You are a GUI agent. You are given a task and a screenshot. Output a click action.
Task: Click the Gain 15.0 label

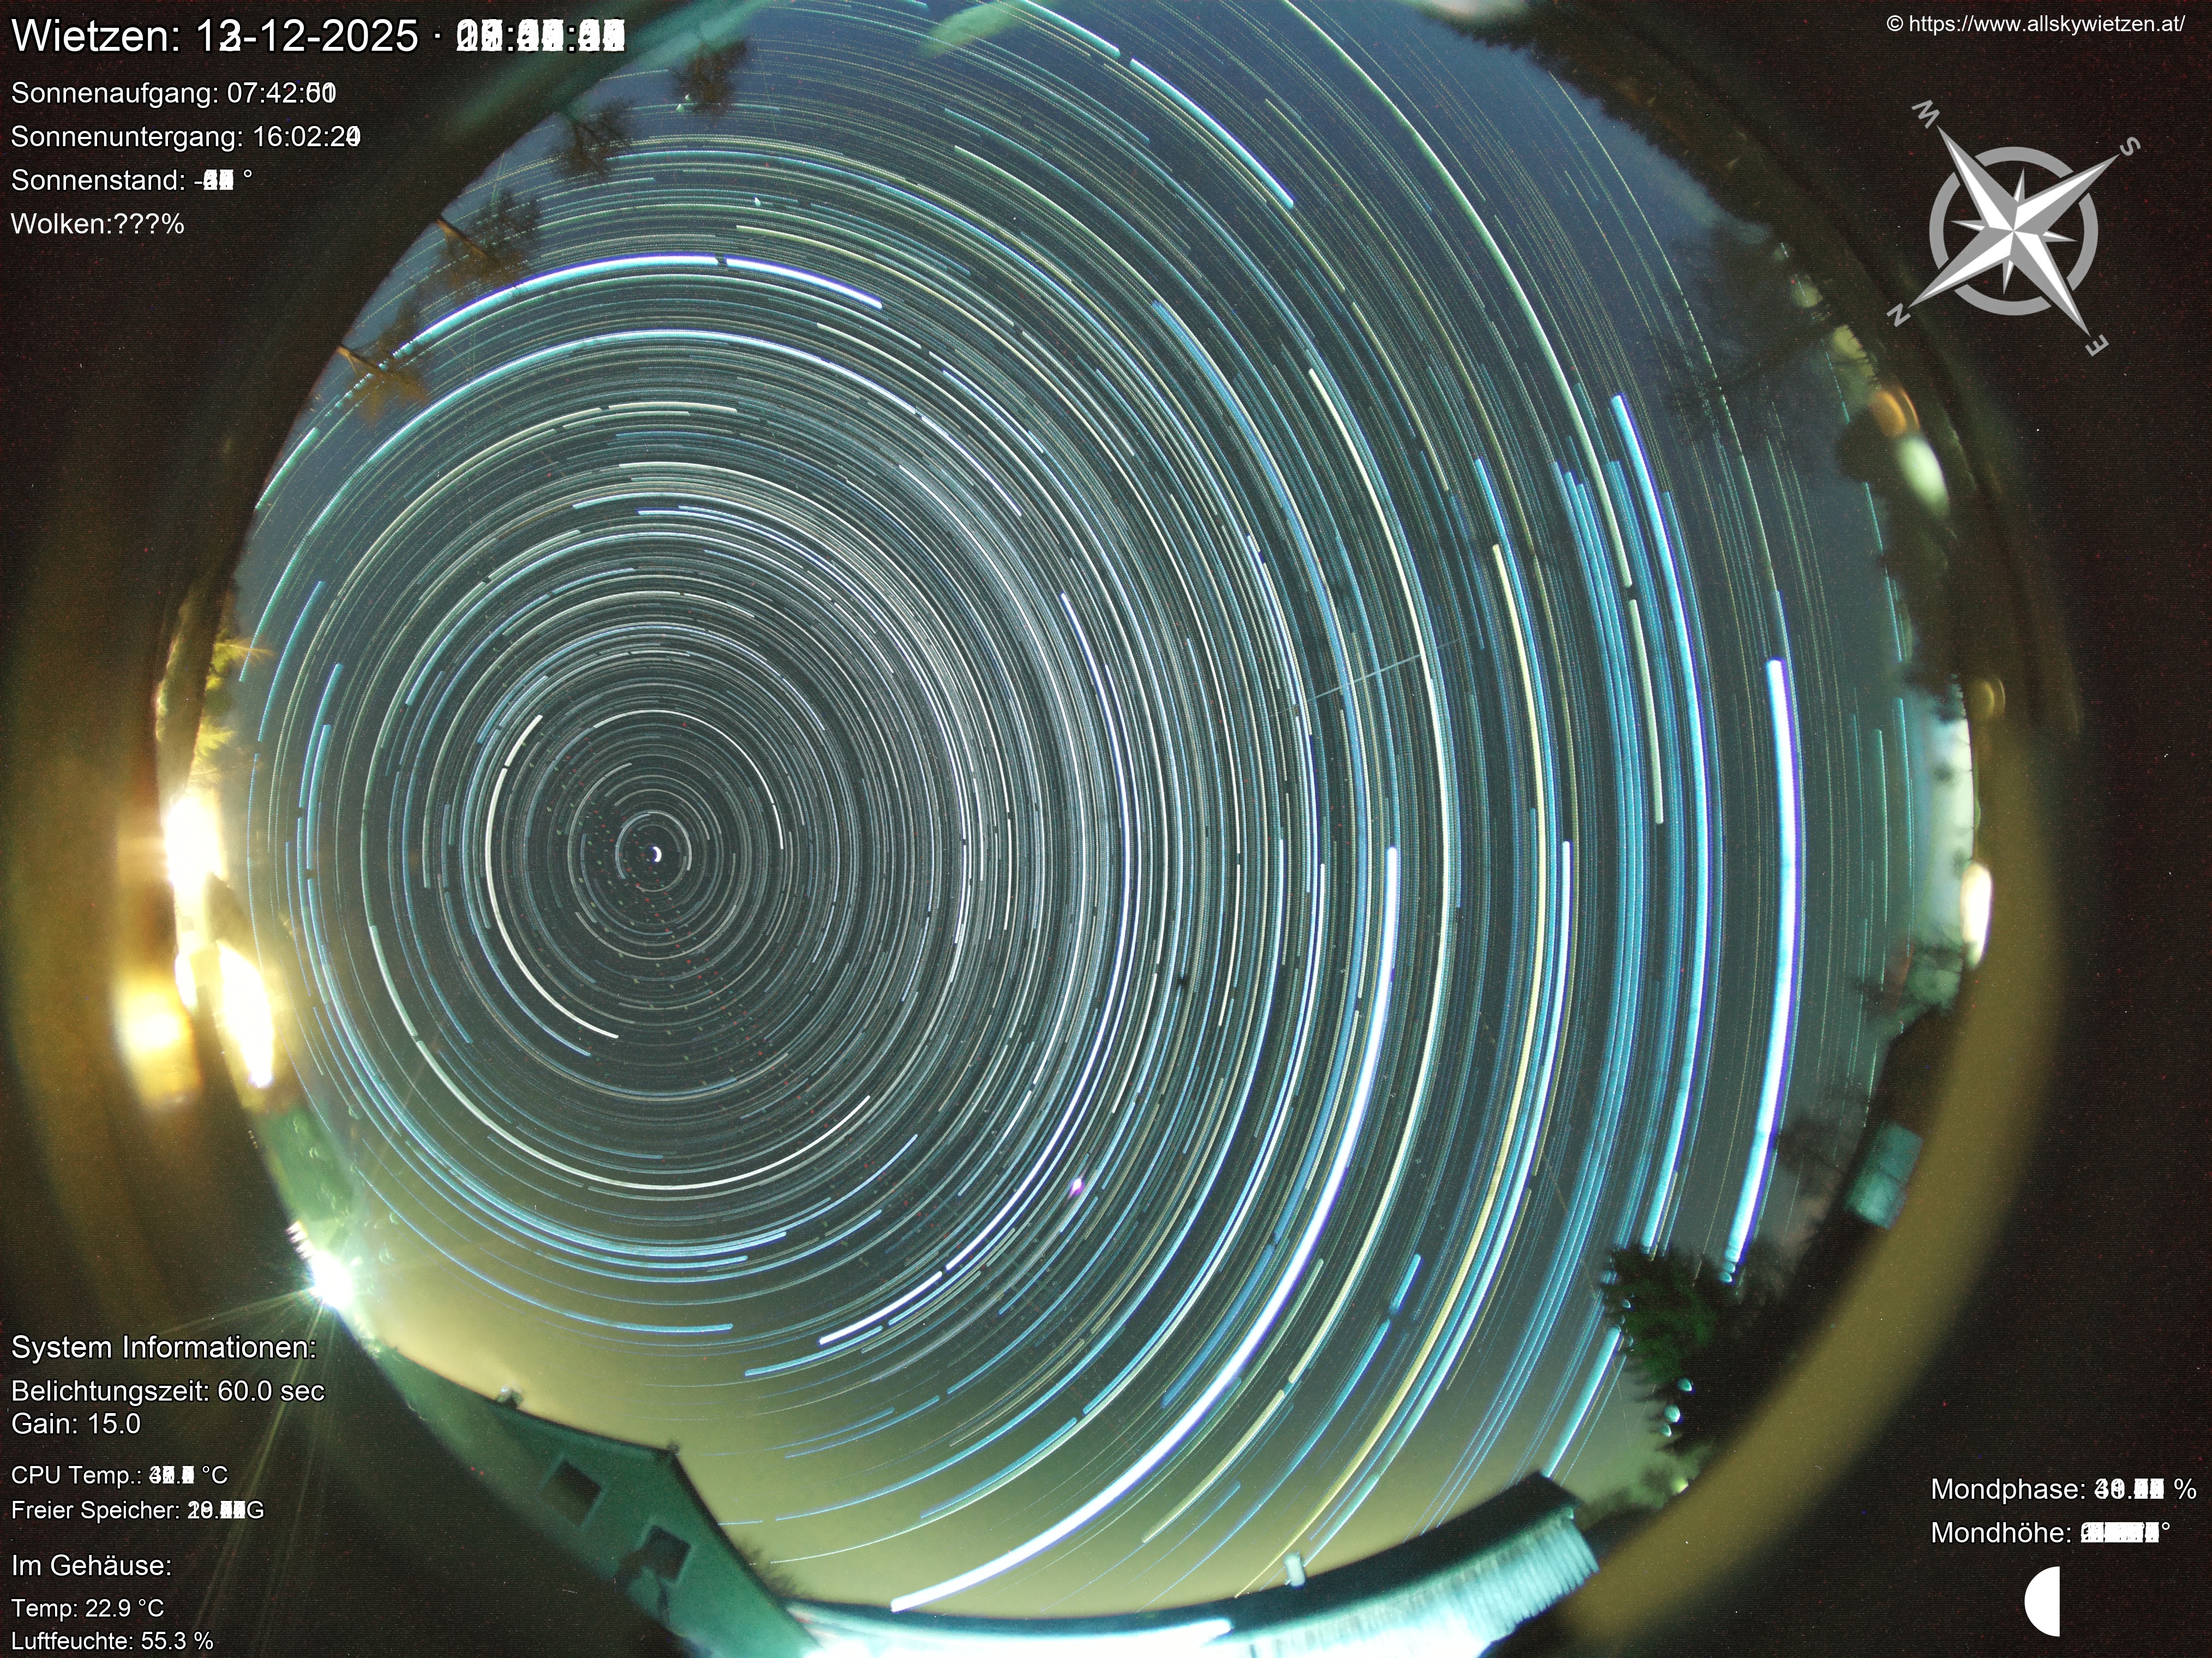(75, 1423)
